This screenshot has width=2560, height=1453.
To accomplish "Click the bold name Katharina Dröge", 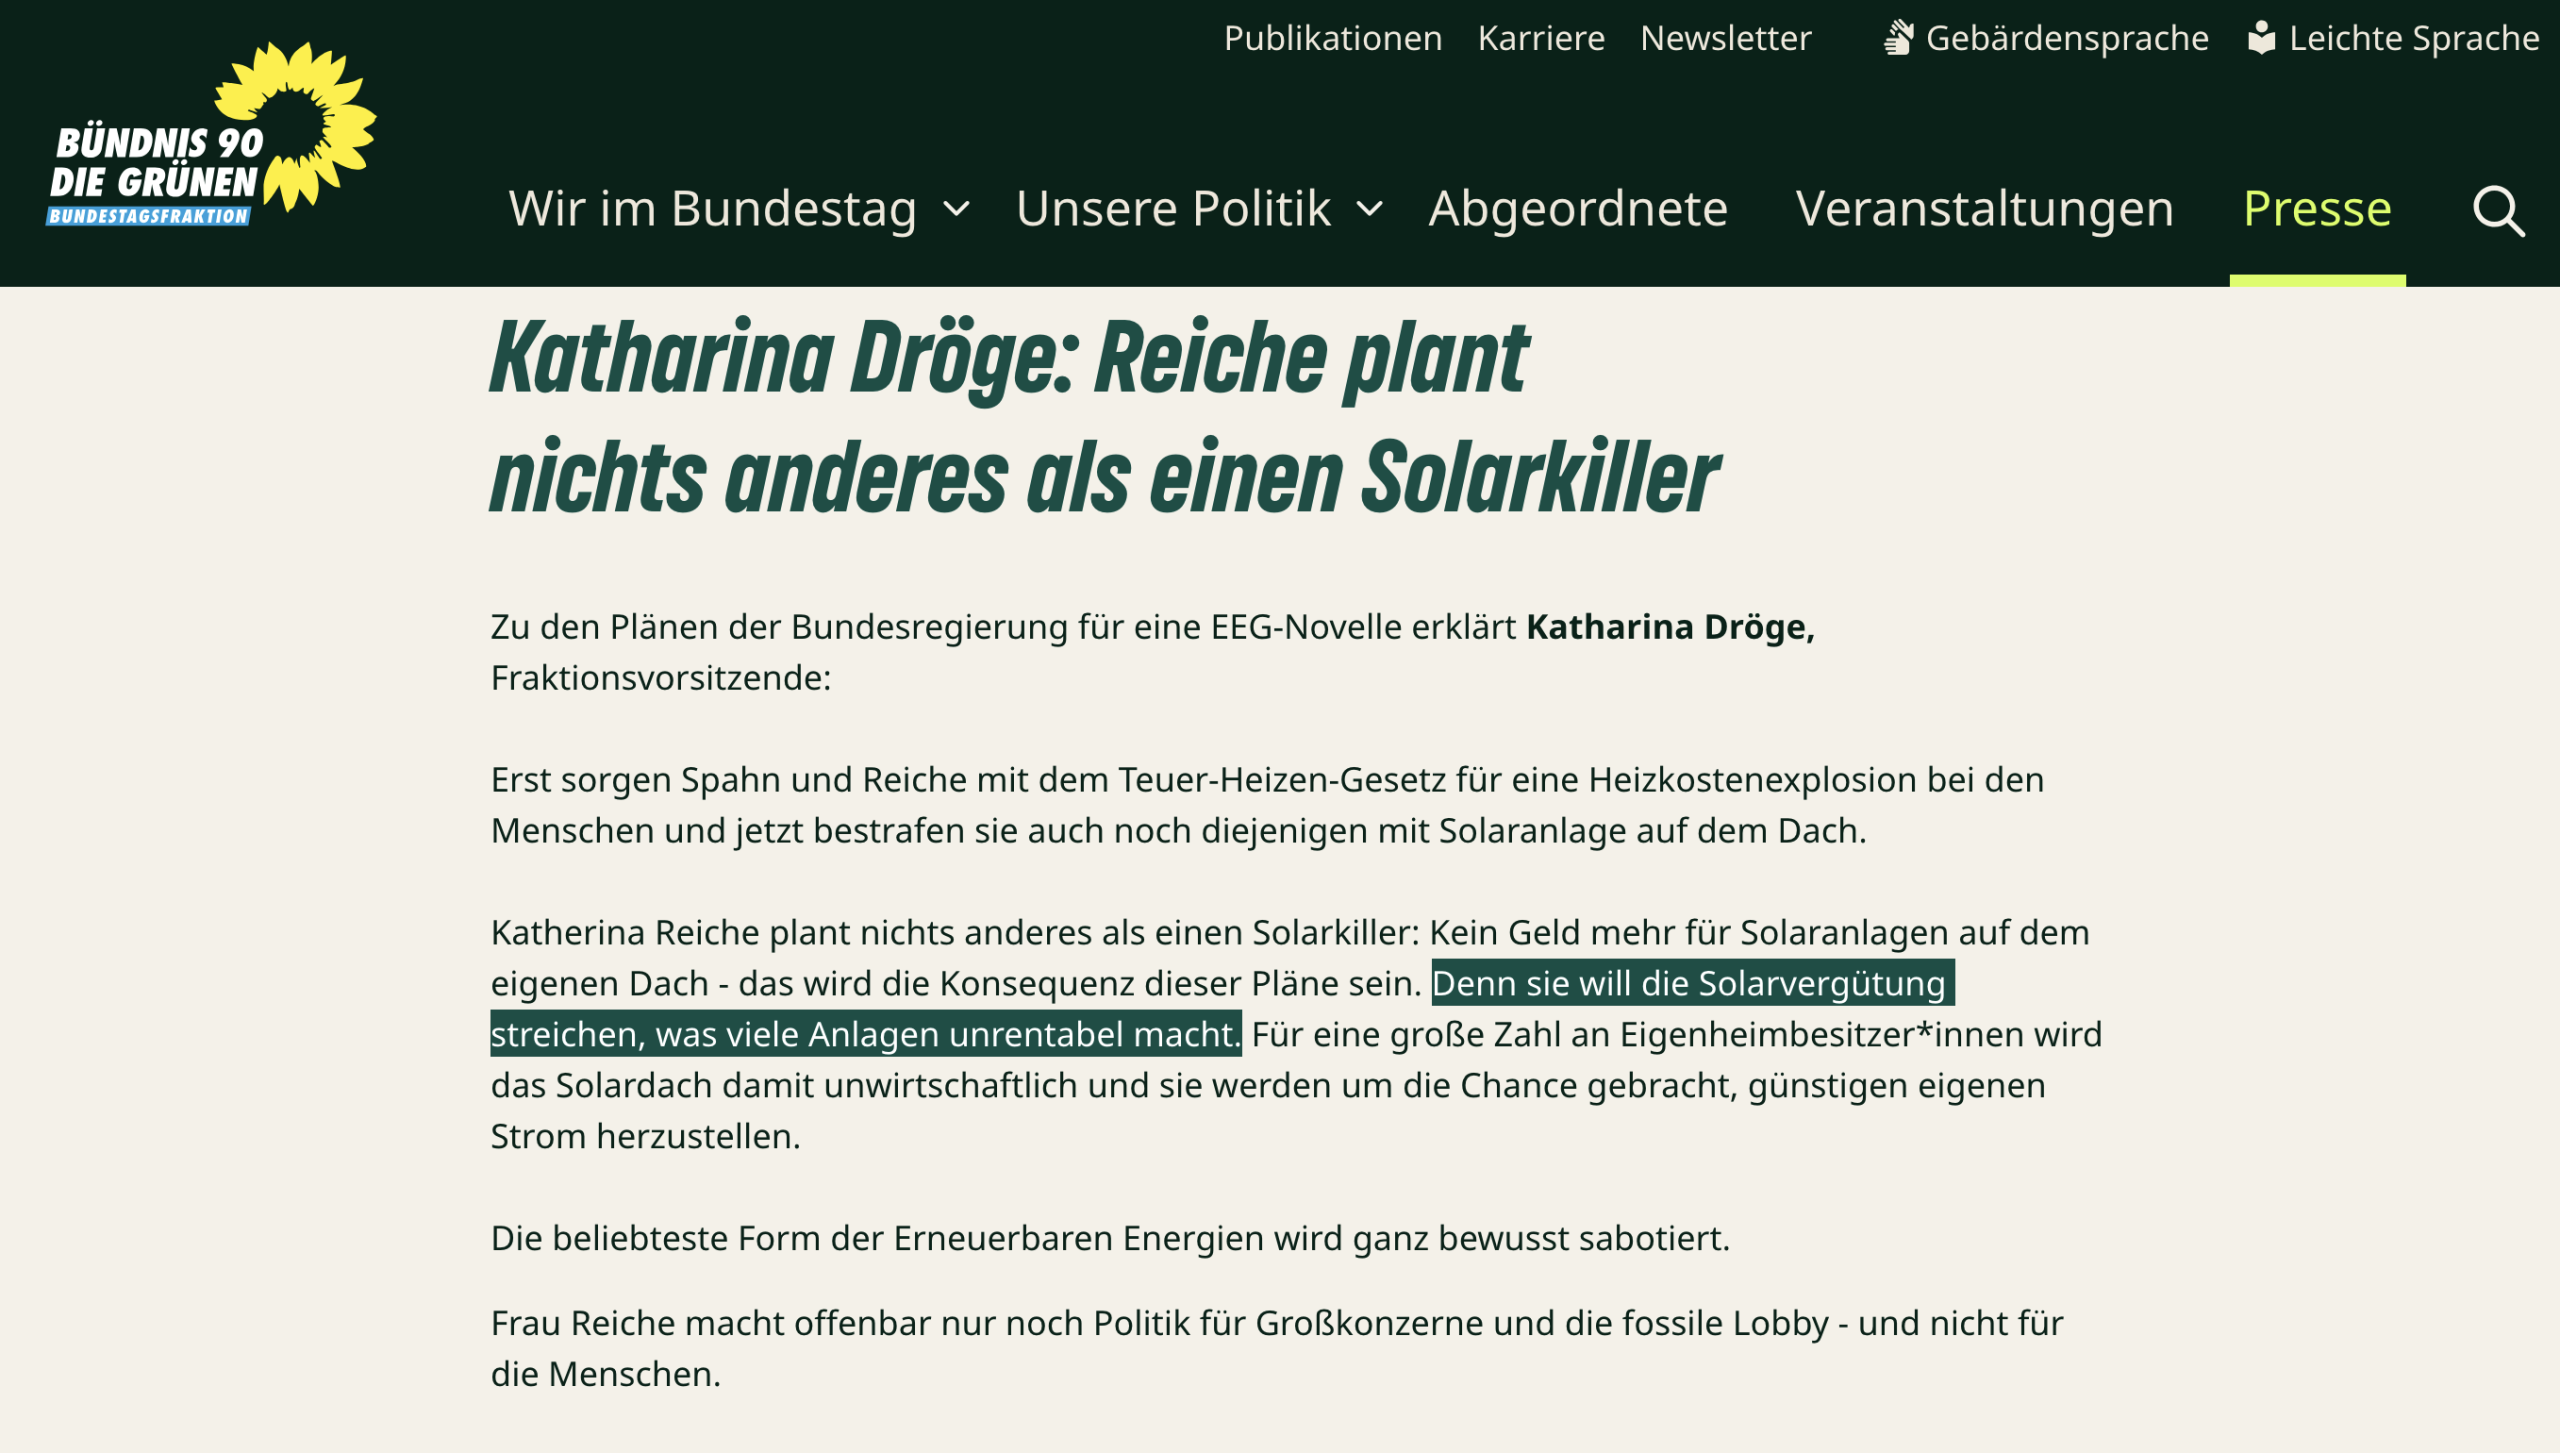I will pyautogui.click(x=1669, y=627).
